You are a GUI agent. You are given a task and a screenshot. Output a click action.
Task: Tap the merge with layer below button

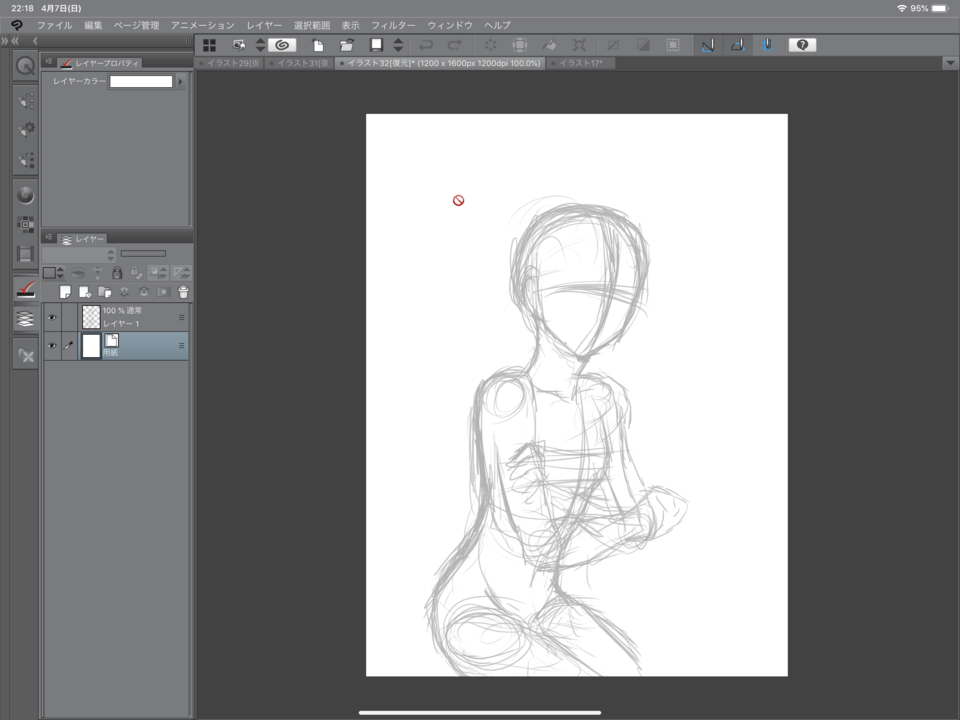point(144,290)
